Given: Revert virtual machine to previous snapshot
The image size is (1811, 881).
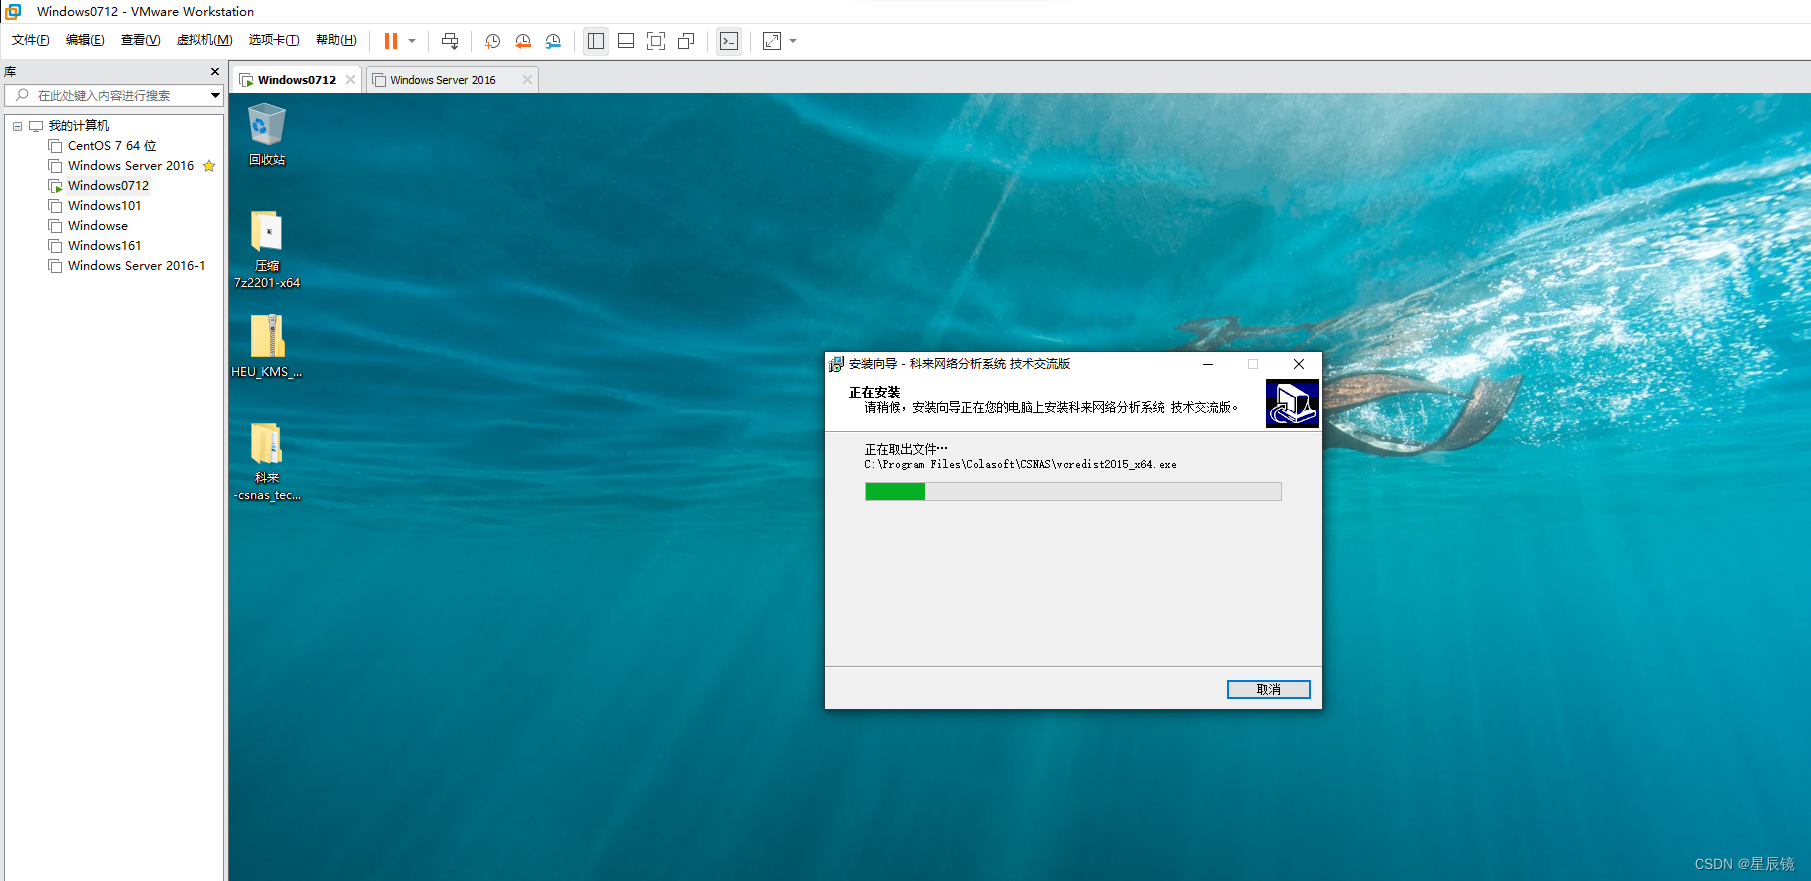Looking at the screenshot, I should click(523, 41).
